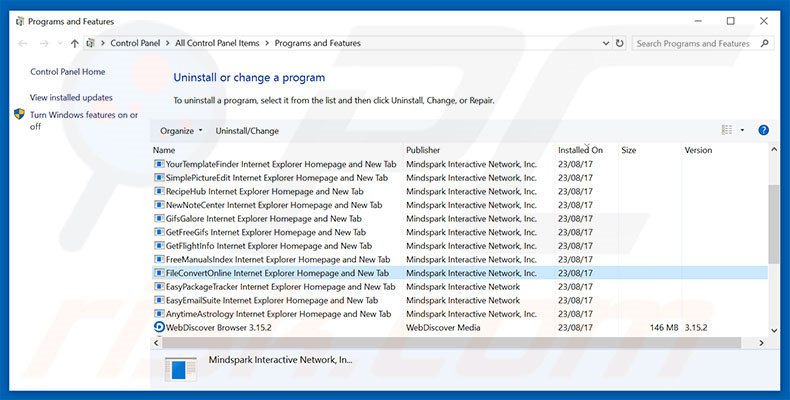Expand address bar history dropdown

(x=606, y=43)
